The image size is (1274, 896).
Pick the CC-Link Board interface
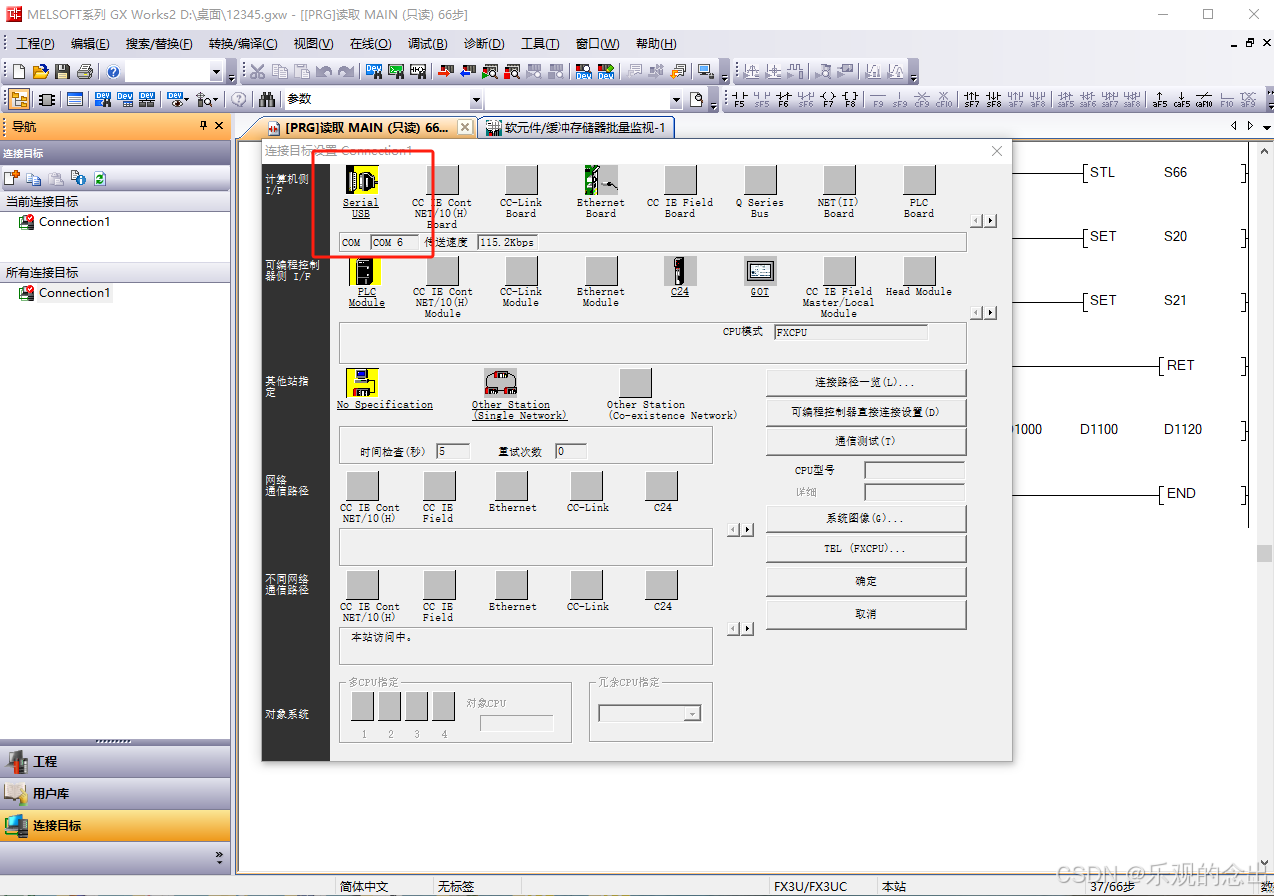(x=521, y=181)
